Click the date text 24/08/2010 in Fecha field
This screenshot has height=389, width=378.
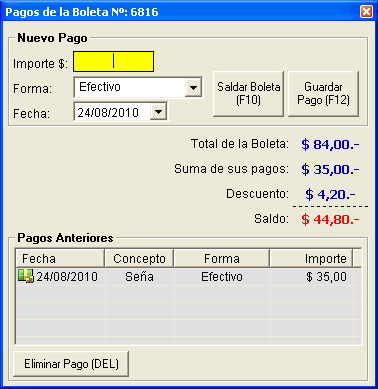click(108, 112)
